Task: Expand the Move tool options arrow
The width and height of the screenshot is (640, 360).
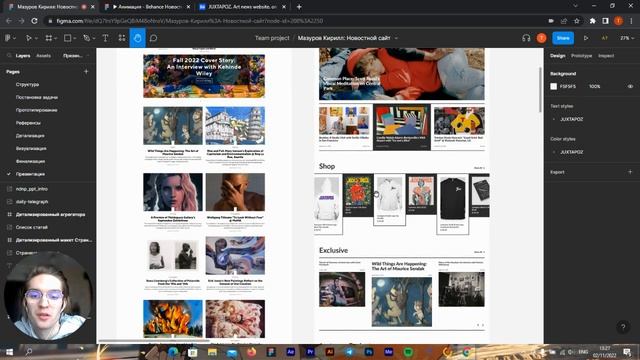Action: (x=36, y=38)
